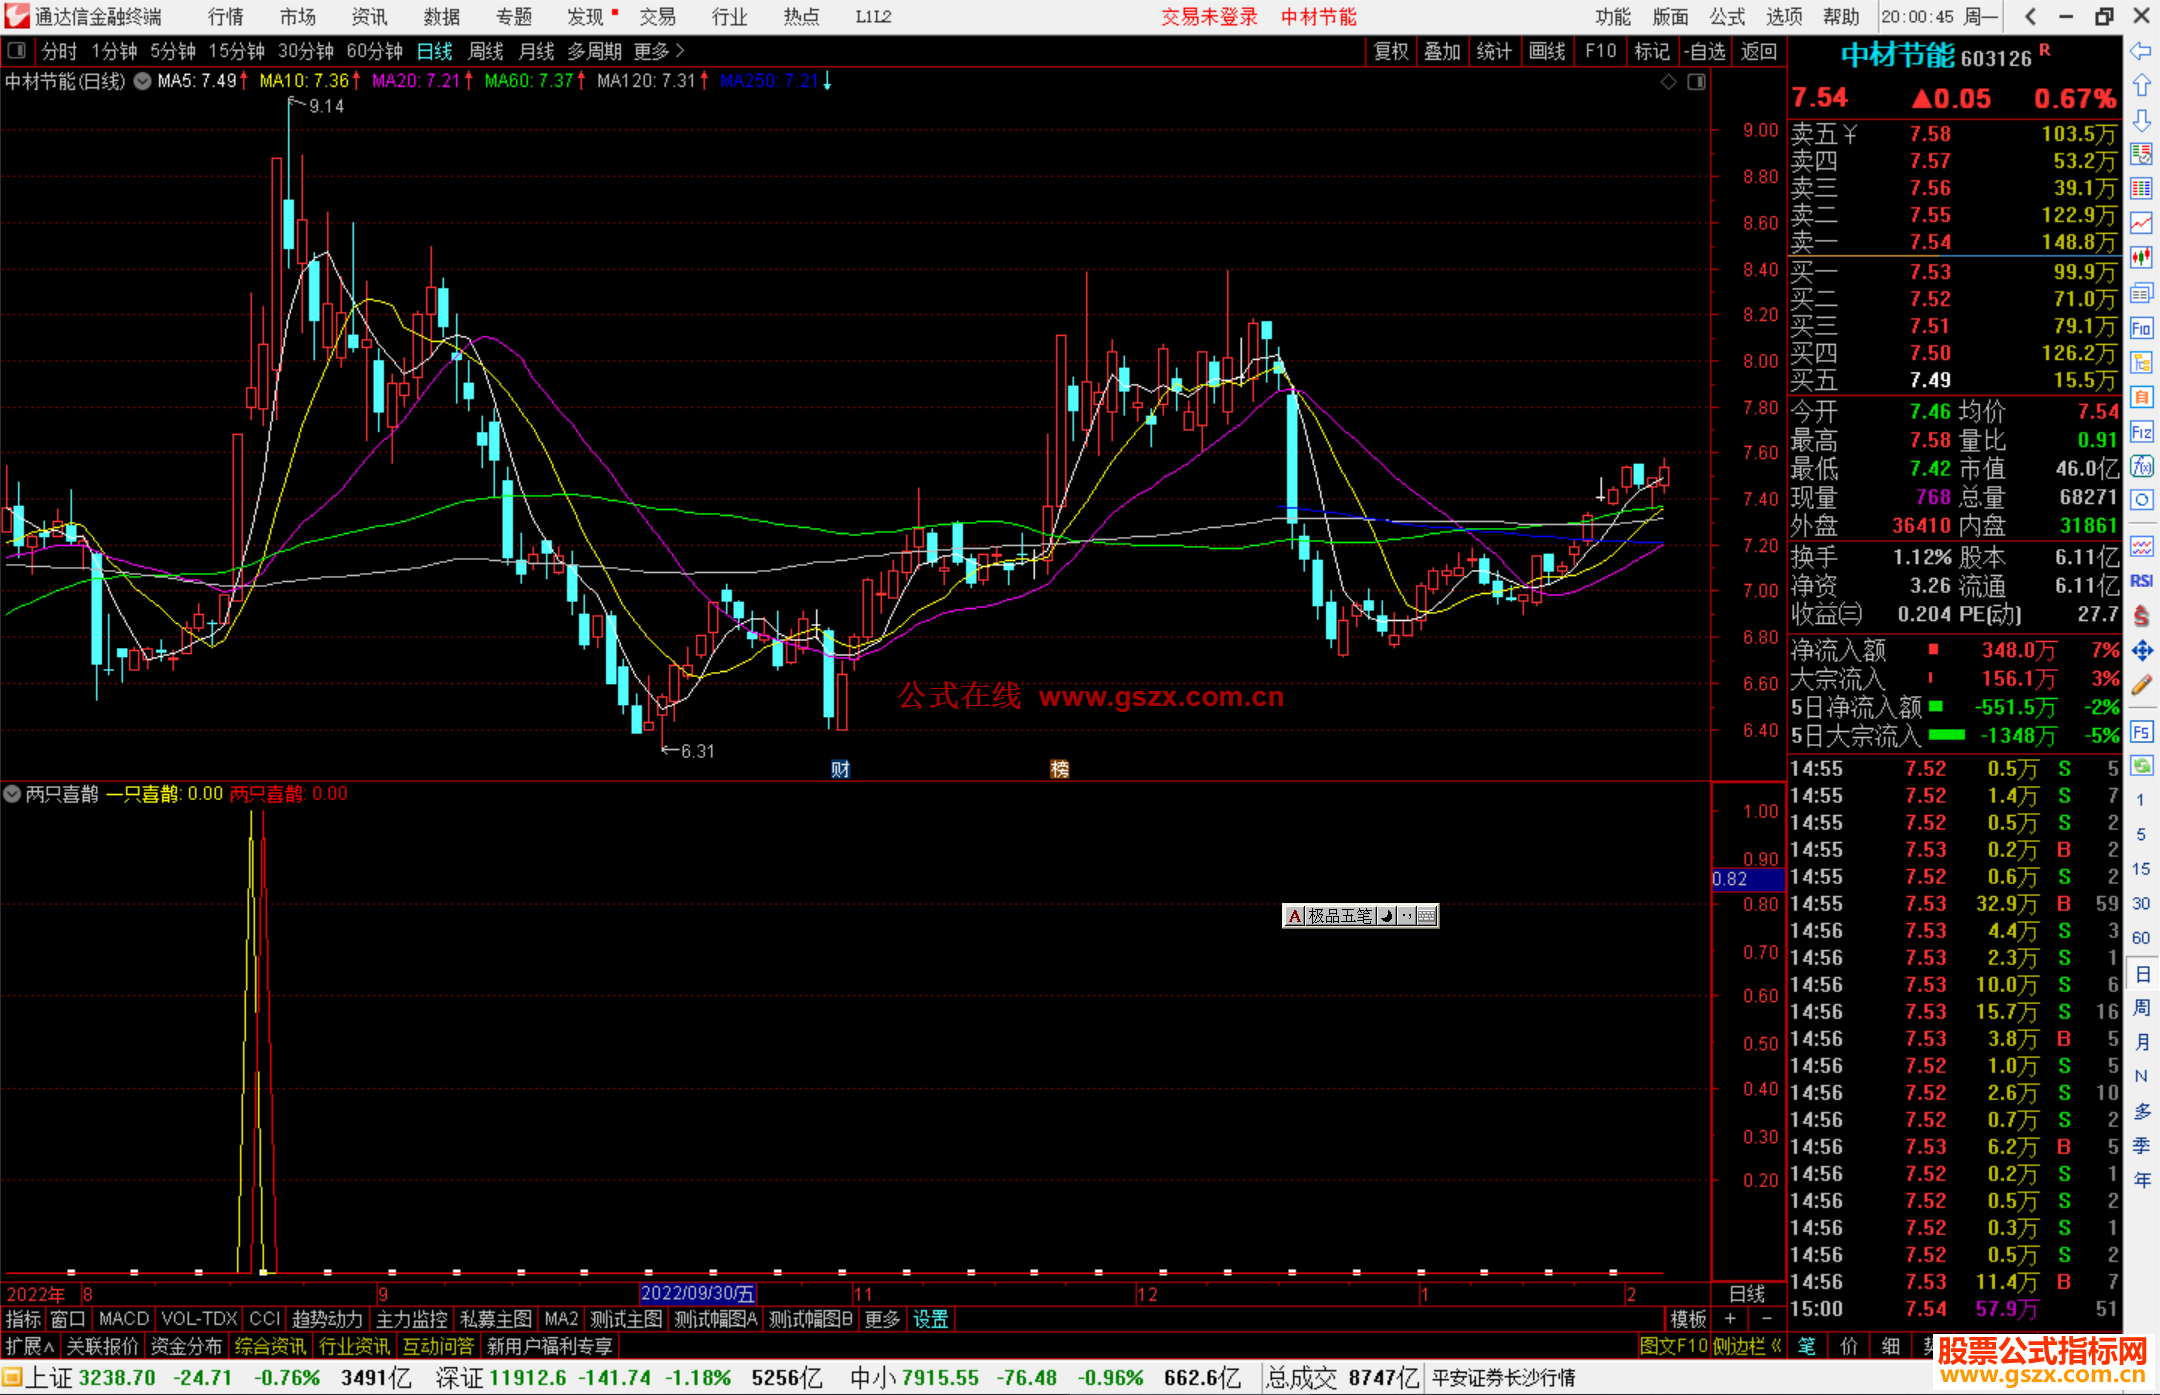Click the 设置 link in indicator bar
Screen dimensions: 2160x1395
[930, 1319]
